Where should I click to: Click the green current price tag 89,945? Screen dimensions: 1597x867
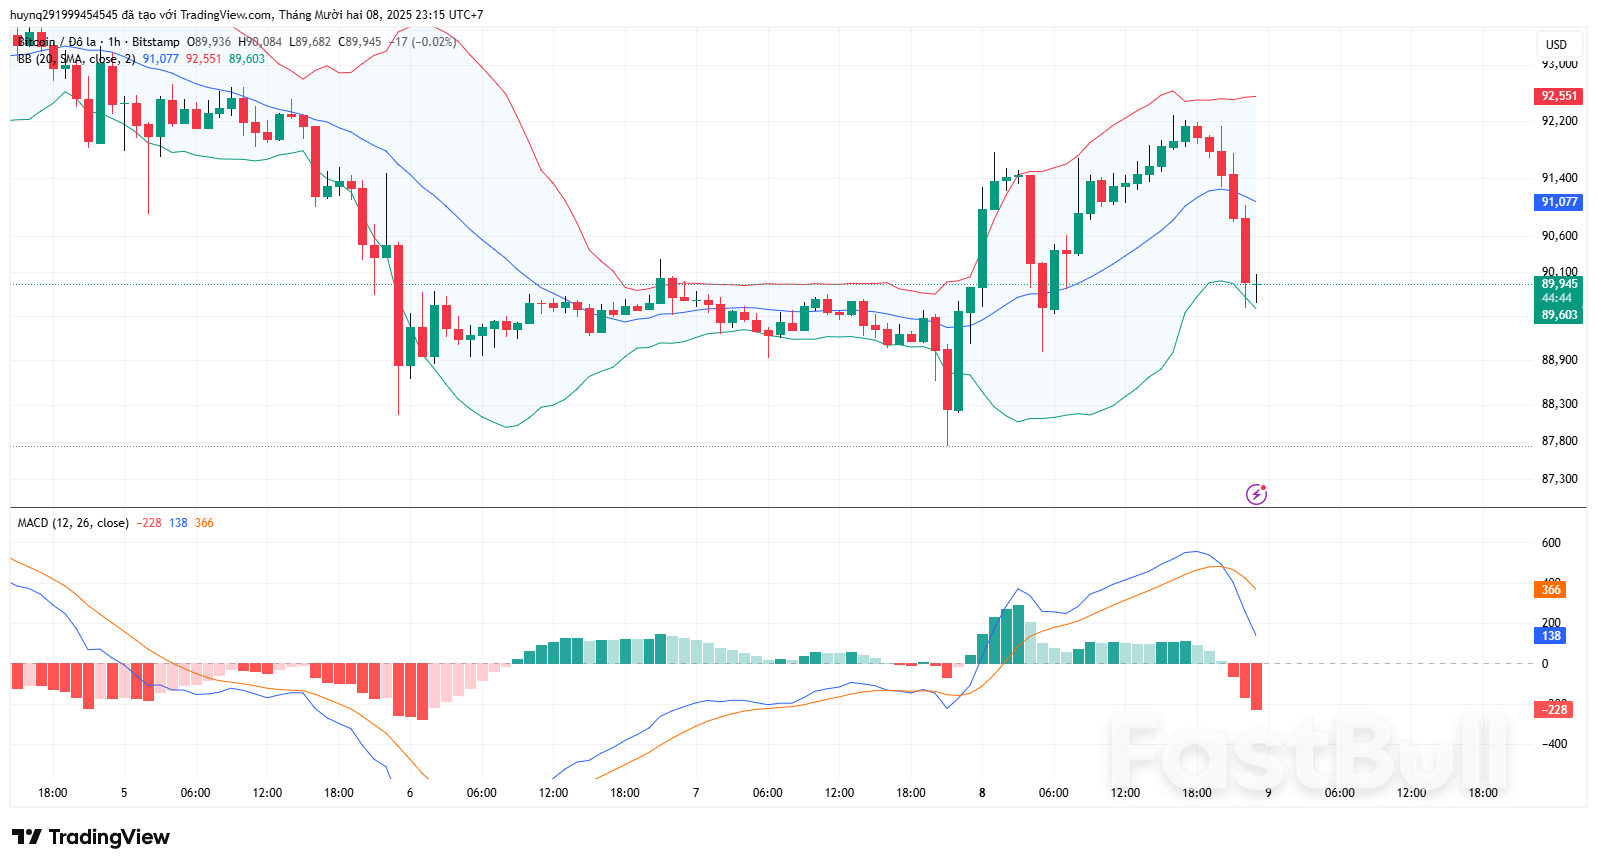pyautogui.click(x=1558, y=284)
